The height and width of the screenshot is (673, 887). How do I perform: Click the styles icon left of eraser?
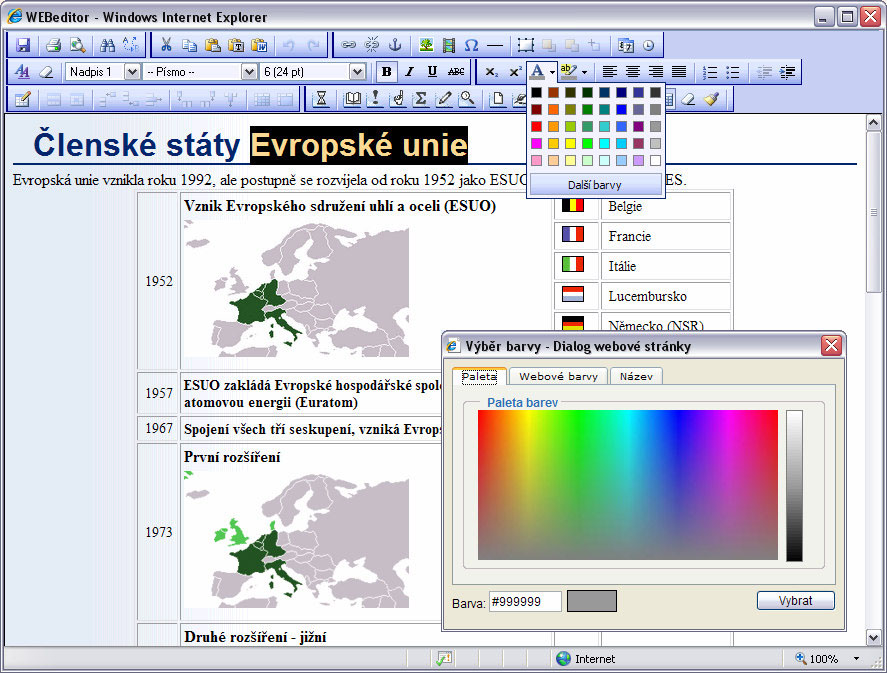coord(23,72)
